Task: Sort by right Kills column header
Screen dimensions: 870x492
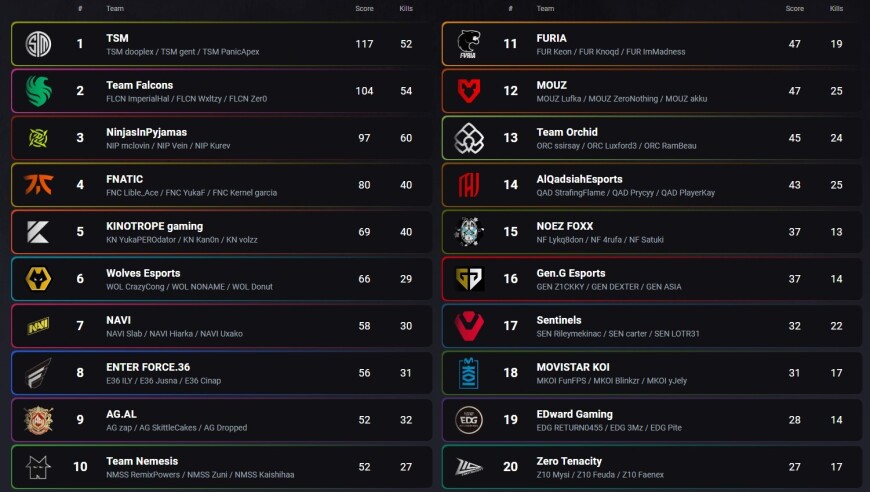Action: pyautogui.click(x=836, y=8)
